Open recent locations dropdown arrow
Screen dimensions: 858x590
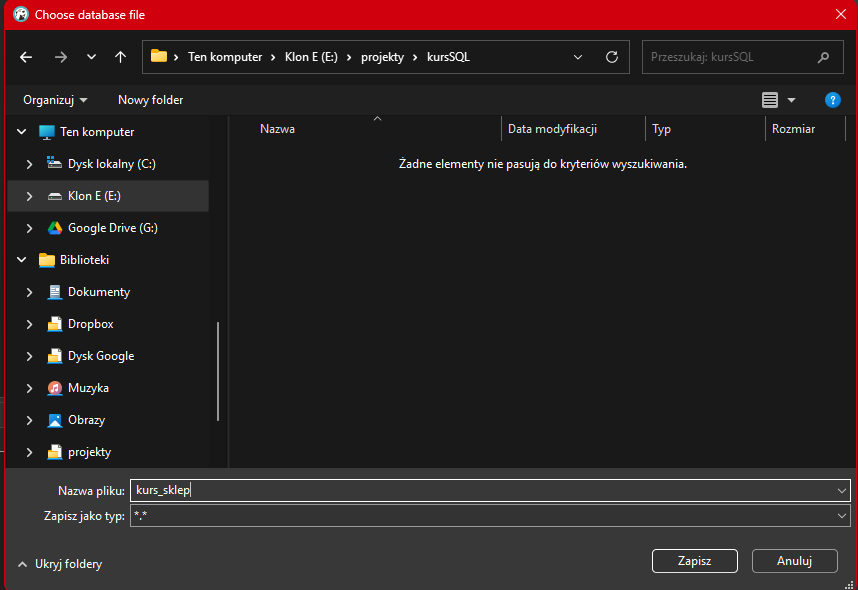pos(91,57)
